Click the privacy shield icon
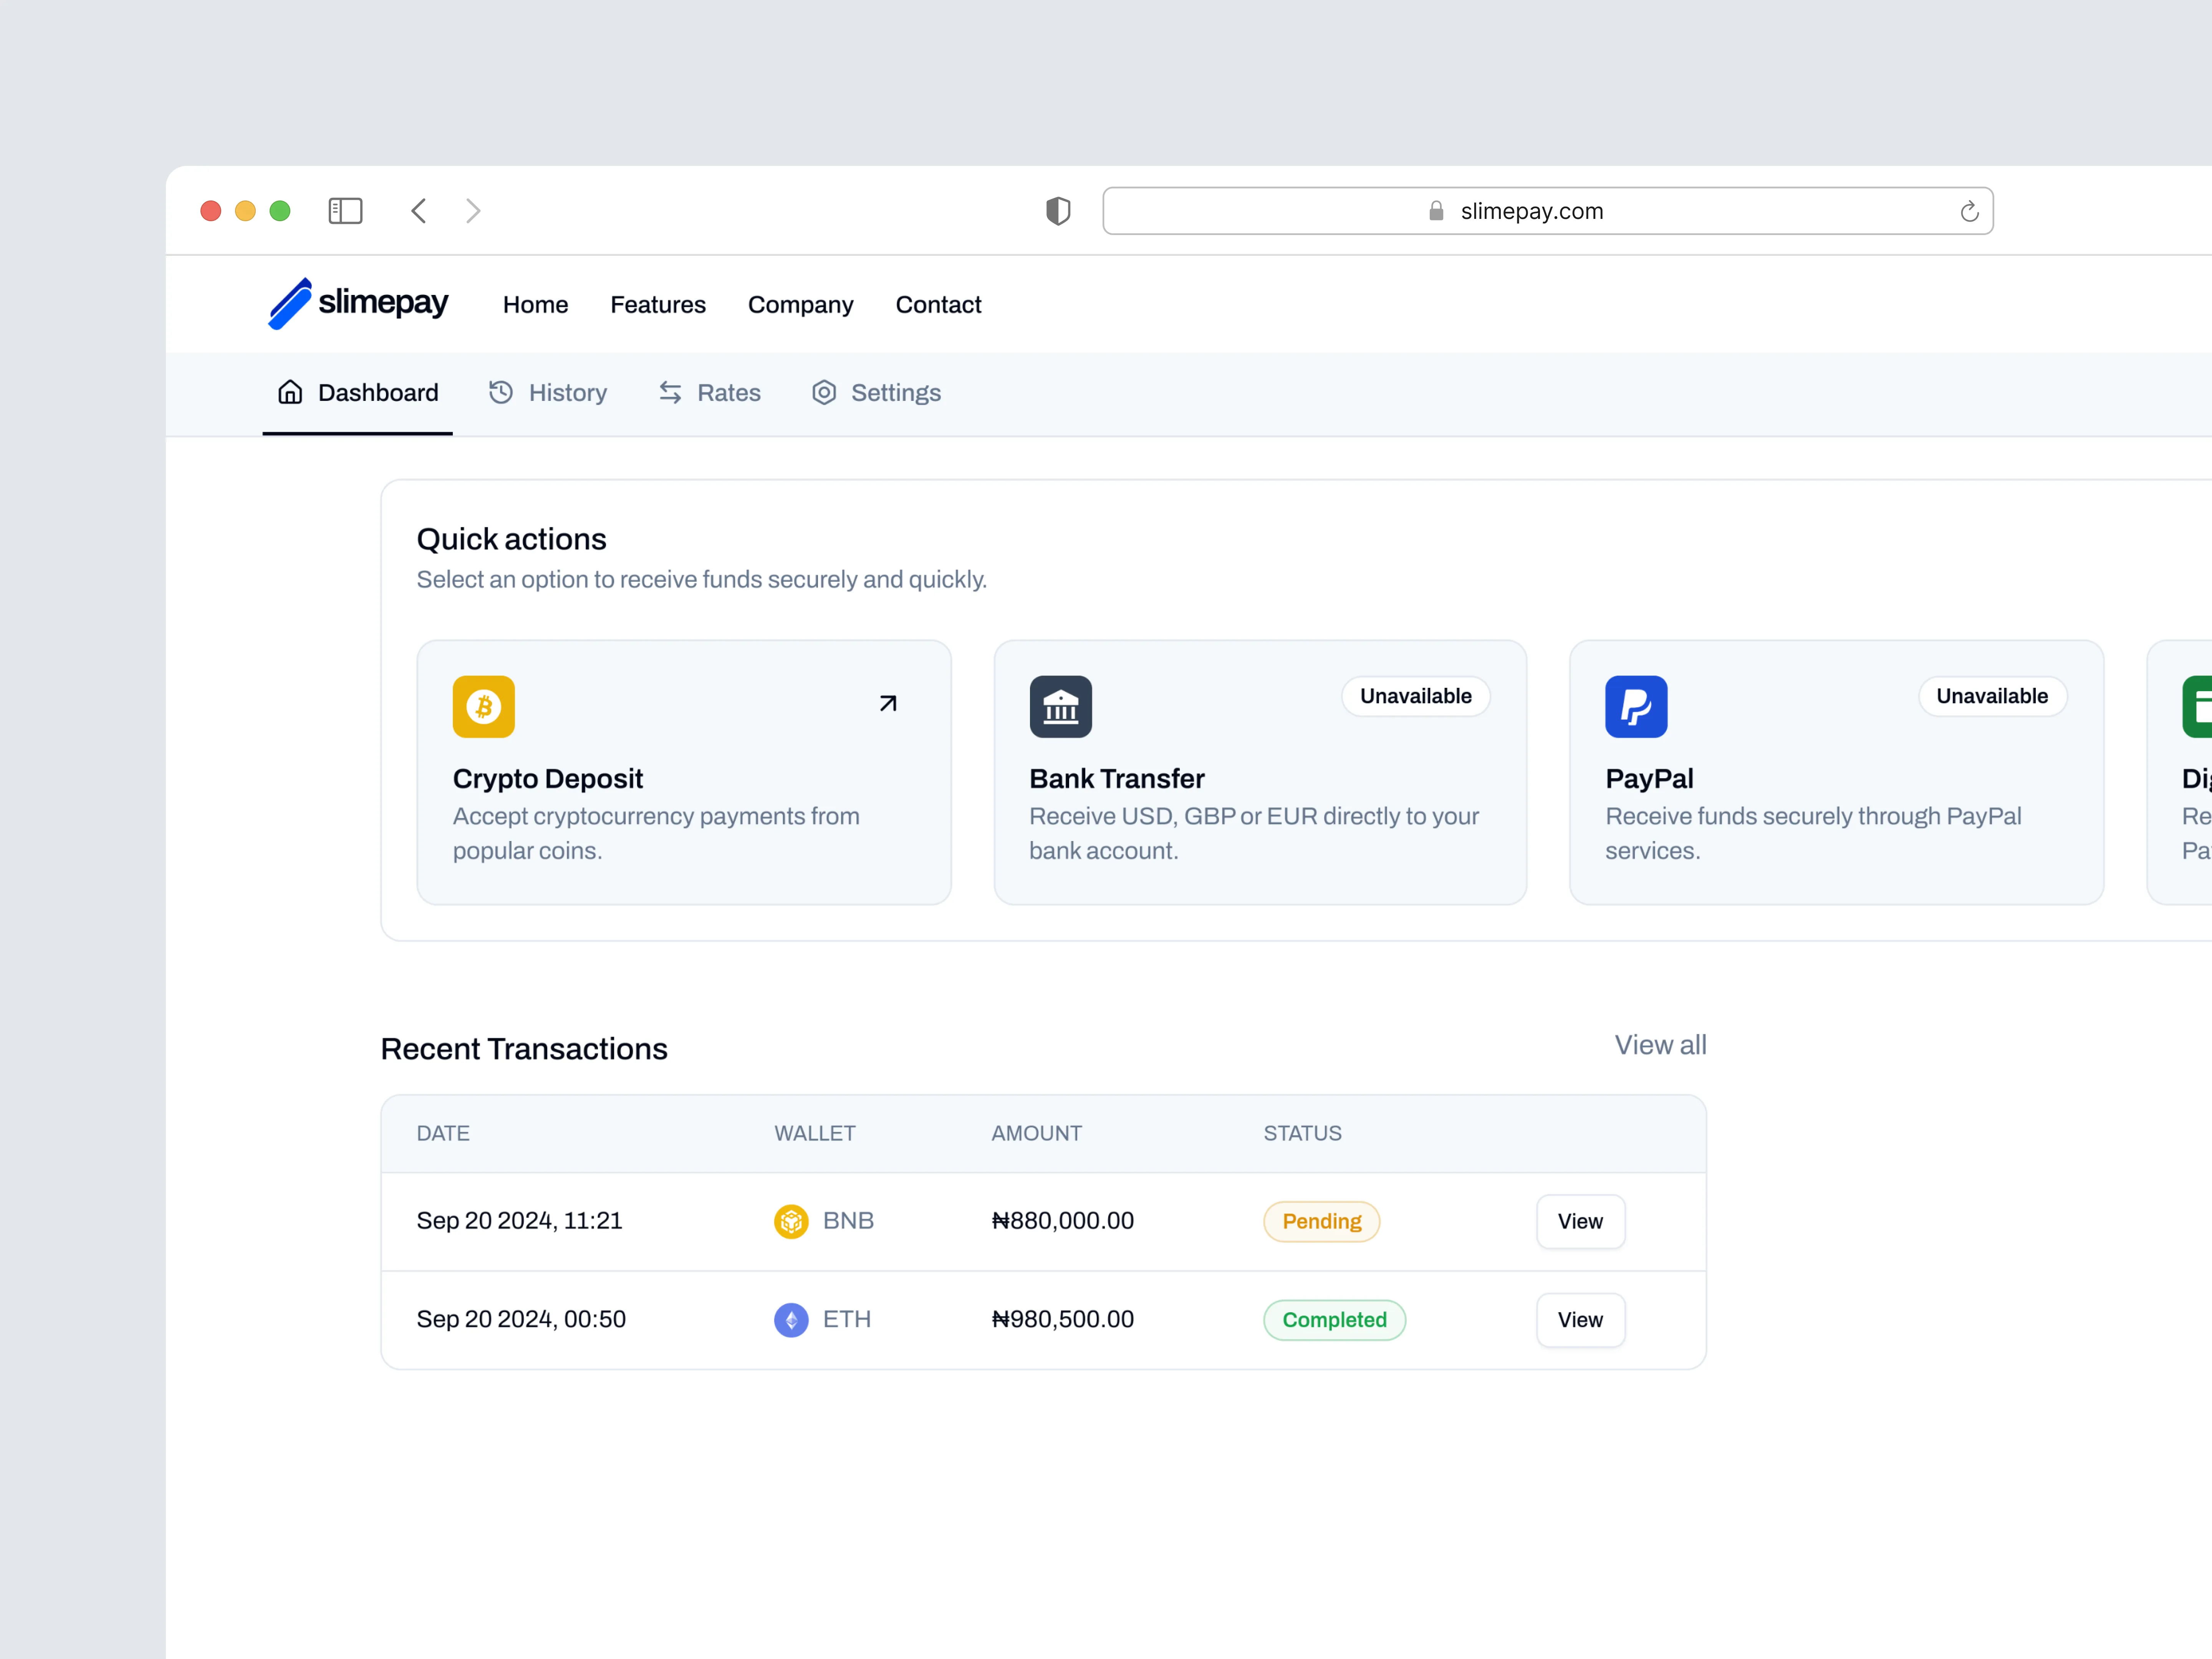The height and width of the screenshot is (1659, 2212). click(1058, 211)
